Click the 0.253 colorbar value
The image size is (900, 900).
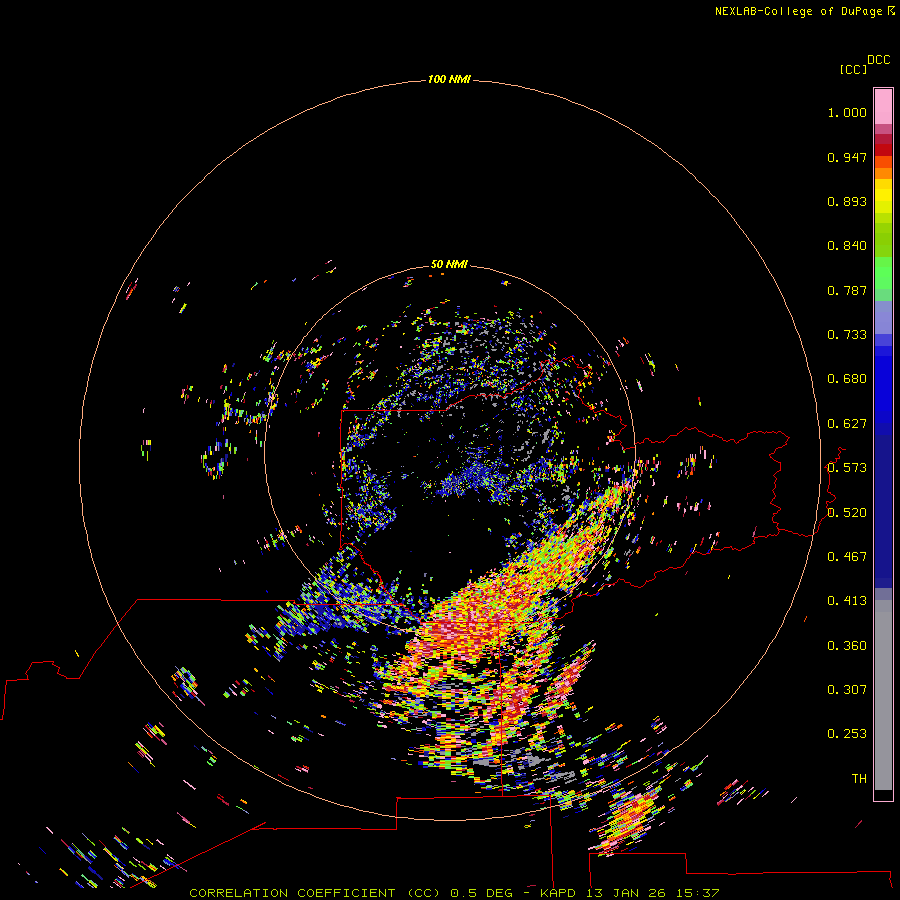point(847,734)
